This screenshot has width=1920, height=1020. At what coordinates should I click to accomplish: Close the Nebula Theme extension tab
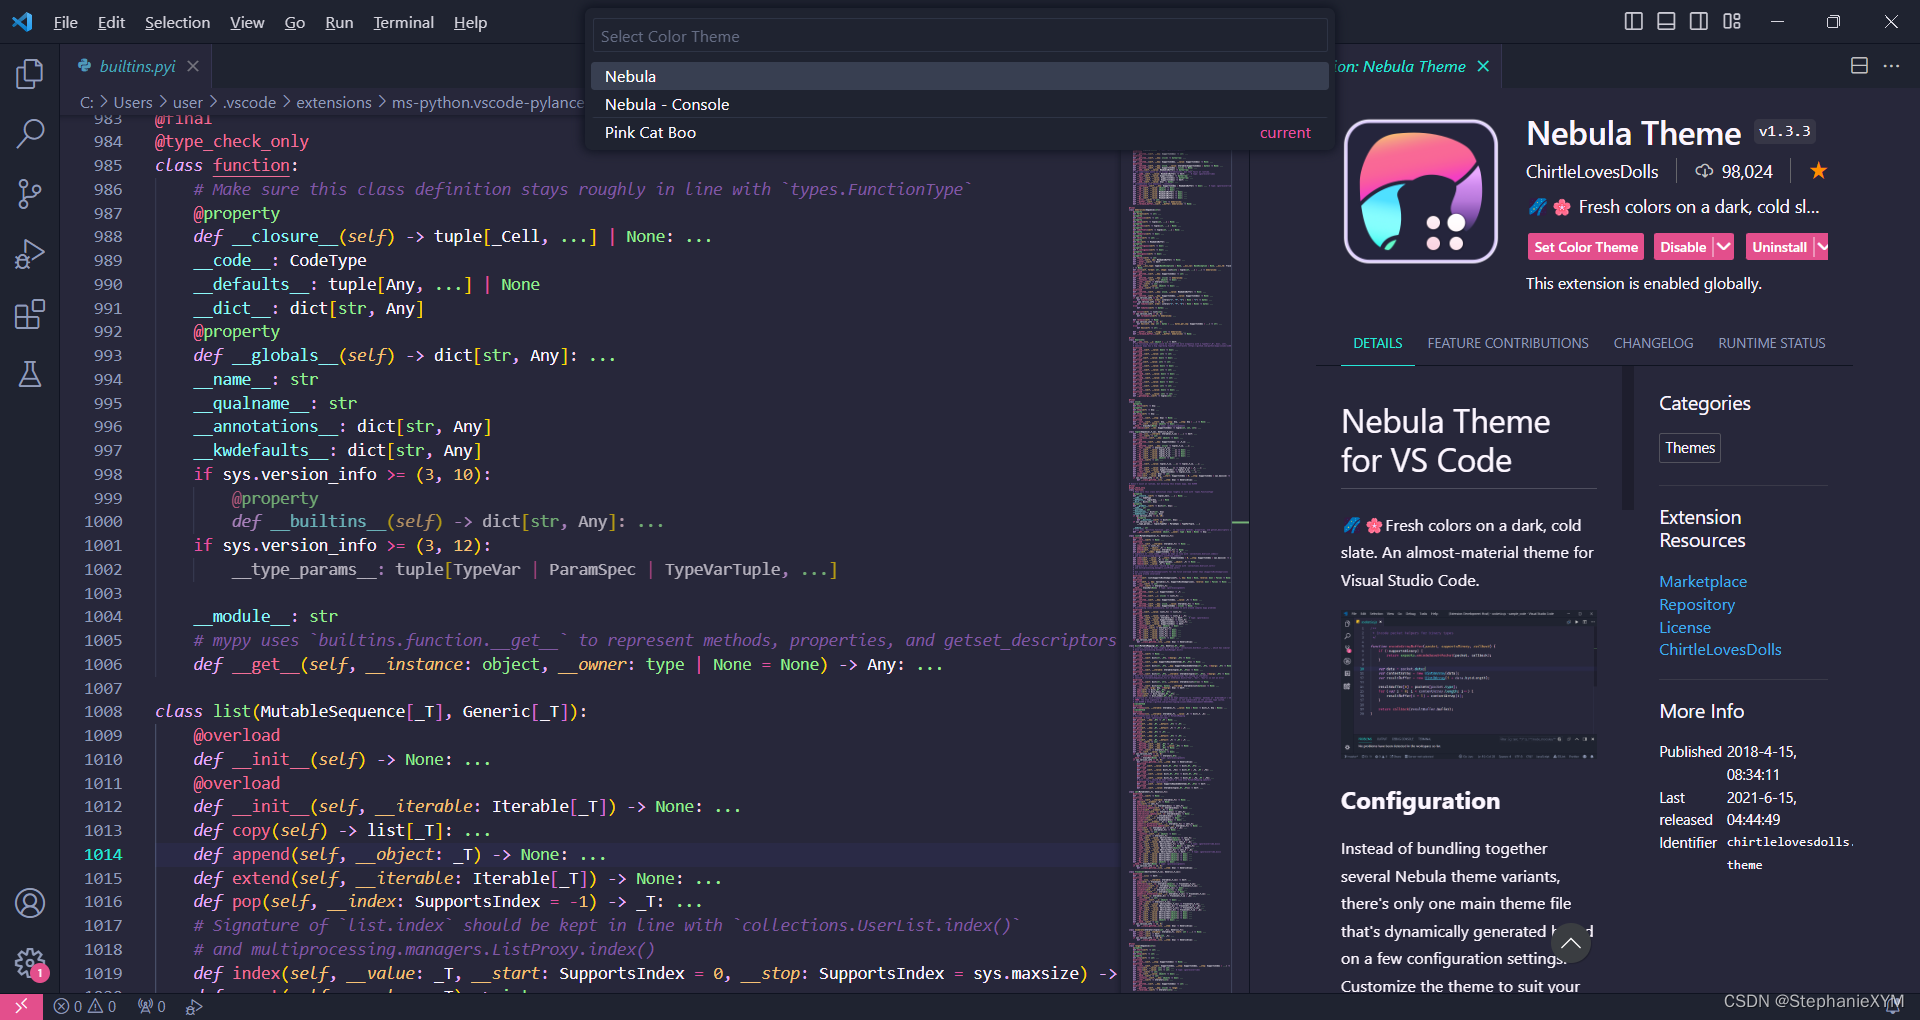click(x=1483, y=66)
